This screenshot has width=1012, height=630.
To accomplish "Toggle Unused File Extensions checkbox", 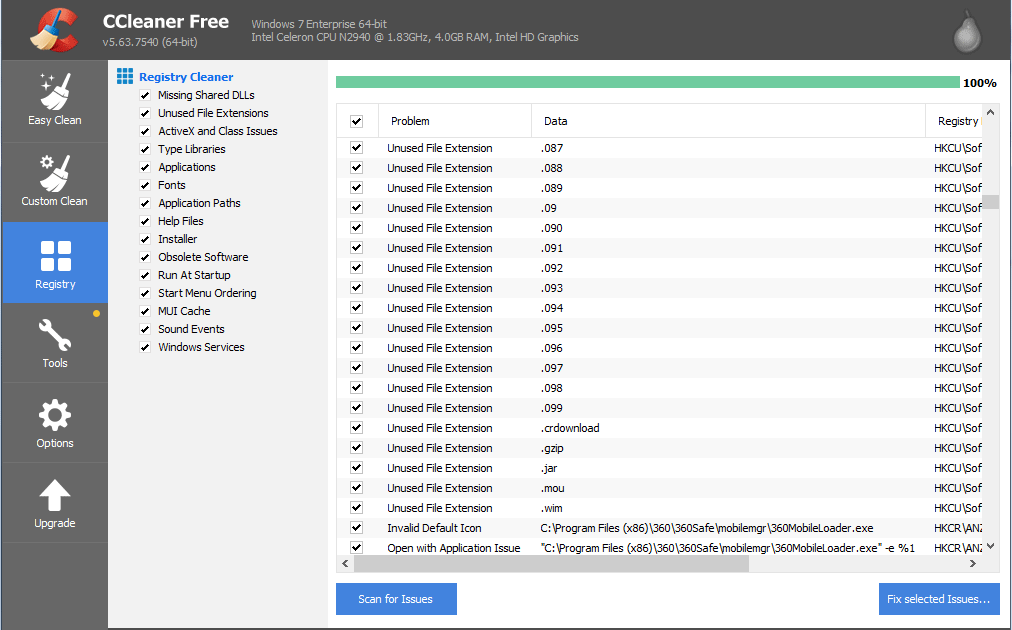I will coord(145,113).
